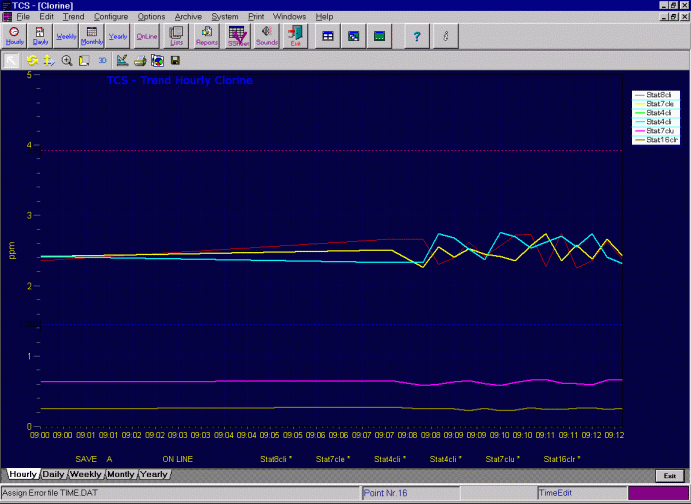Click Stat7clu magenta legend entry
This screenshot has width=691, height=504.
click(656, 131)
